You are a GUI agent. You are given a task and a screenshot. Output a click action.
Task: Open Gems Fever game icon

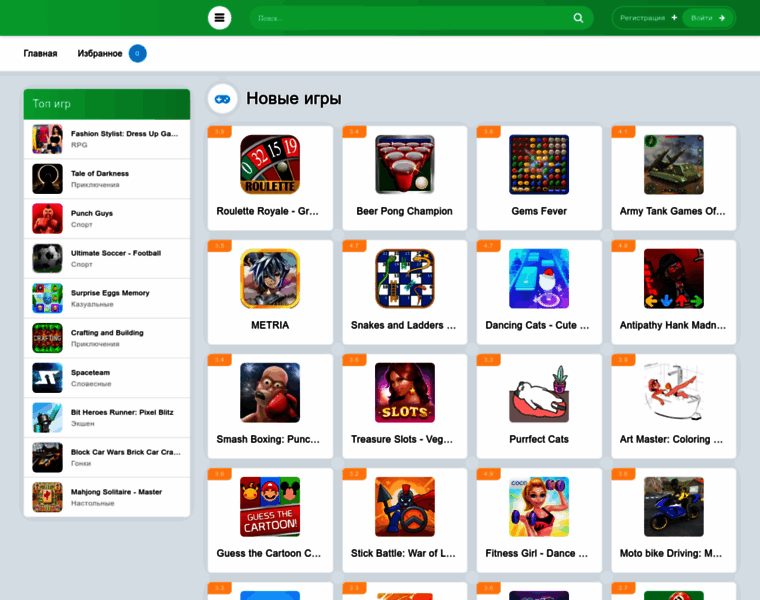pos(539,165)
